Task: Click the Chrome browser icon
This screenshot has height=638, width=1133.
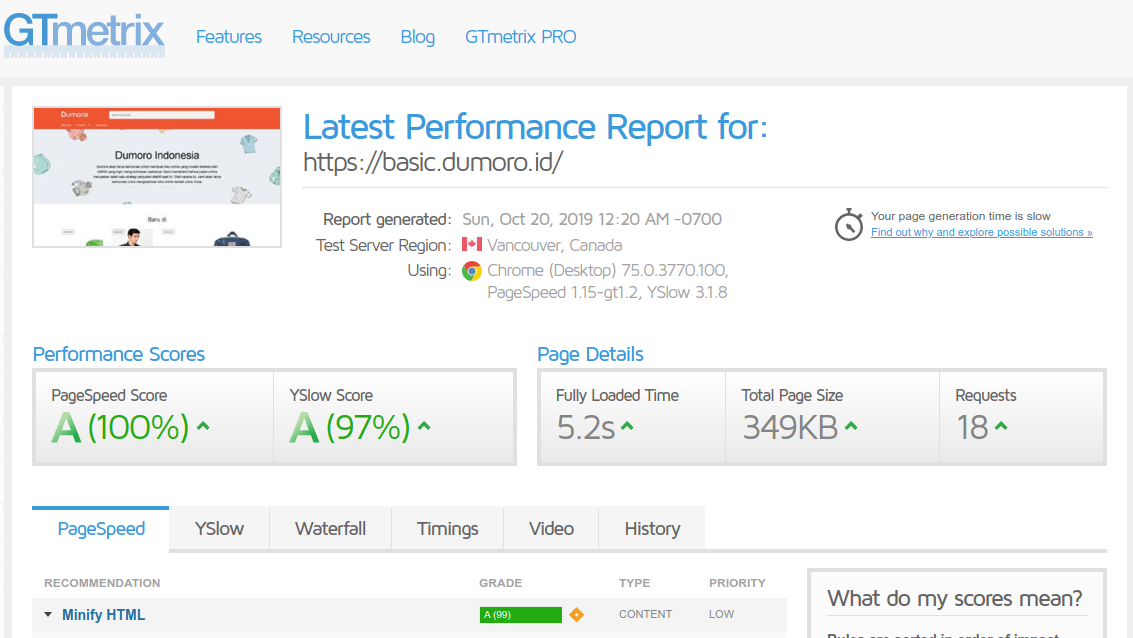Action: (472, 271)
